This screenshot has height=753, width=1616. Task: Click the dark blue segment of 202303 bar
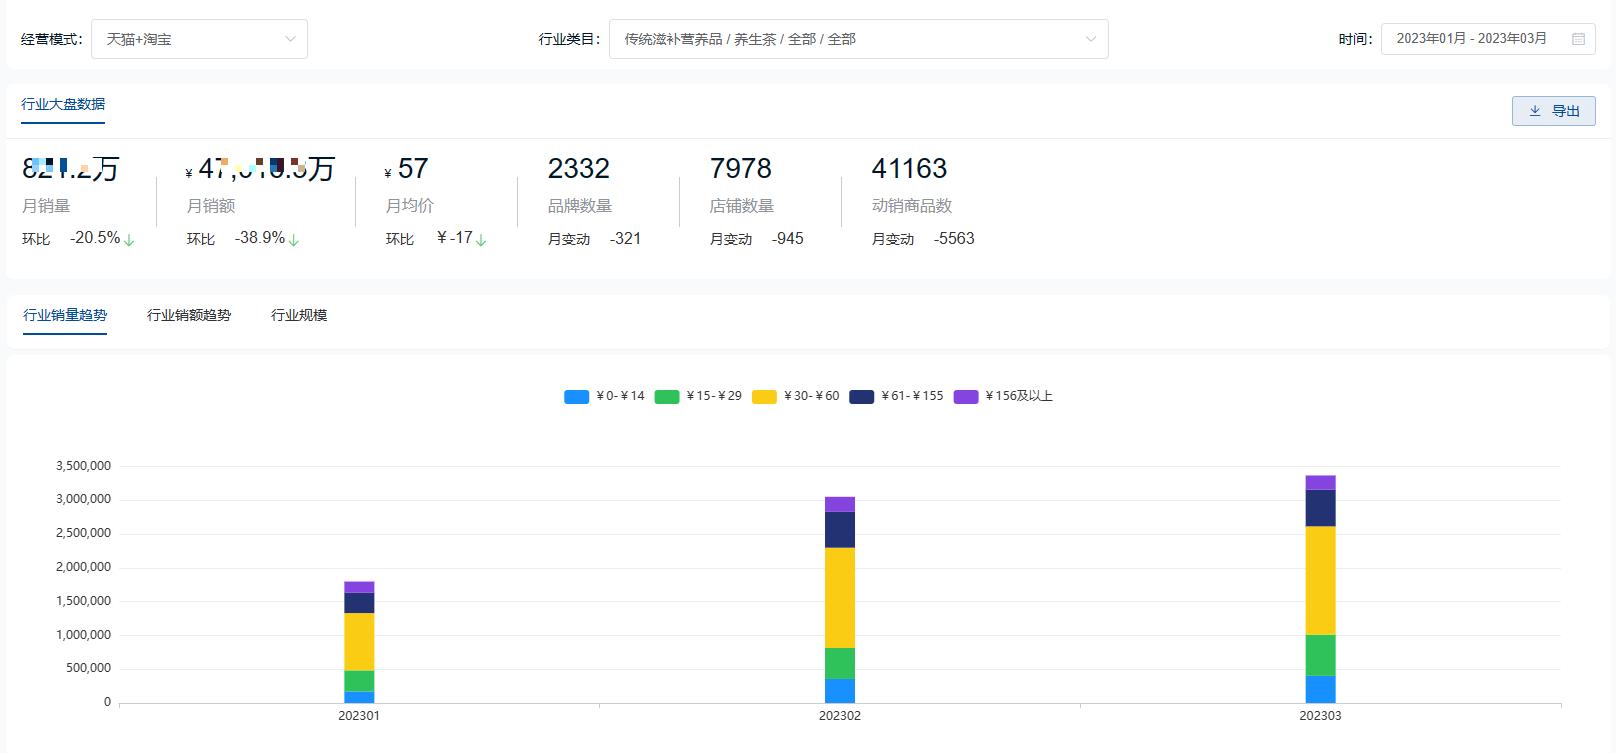point(1320,508)
